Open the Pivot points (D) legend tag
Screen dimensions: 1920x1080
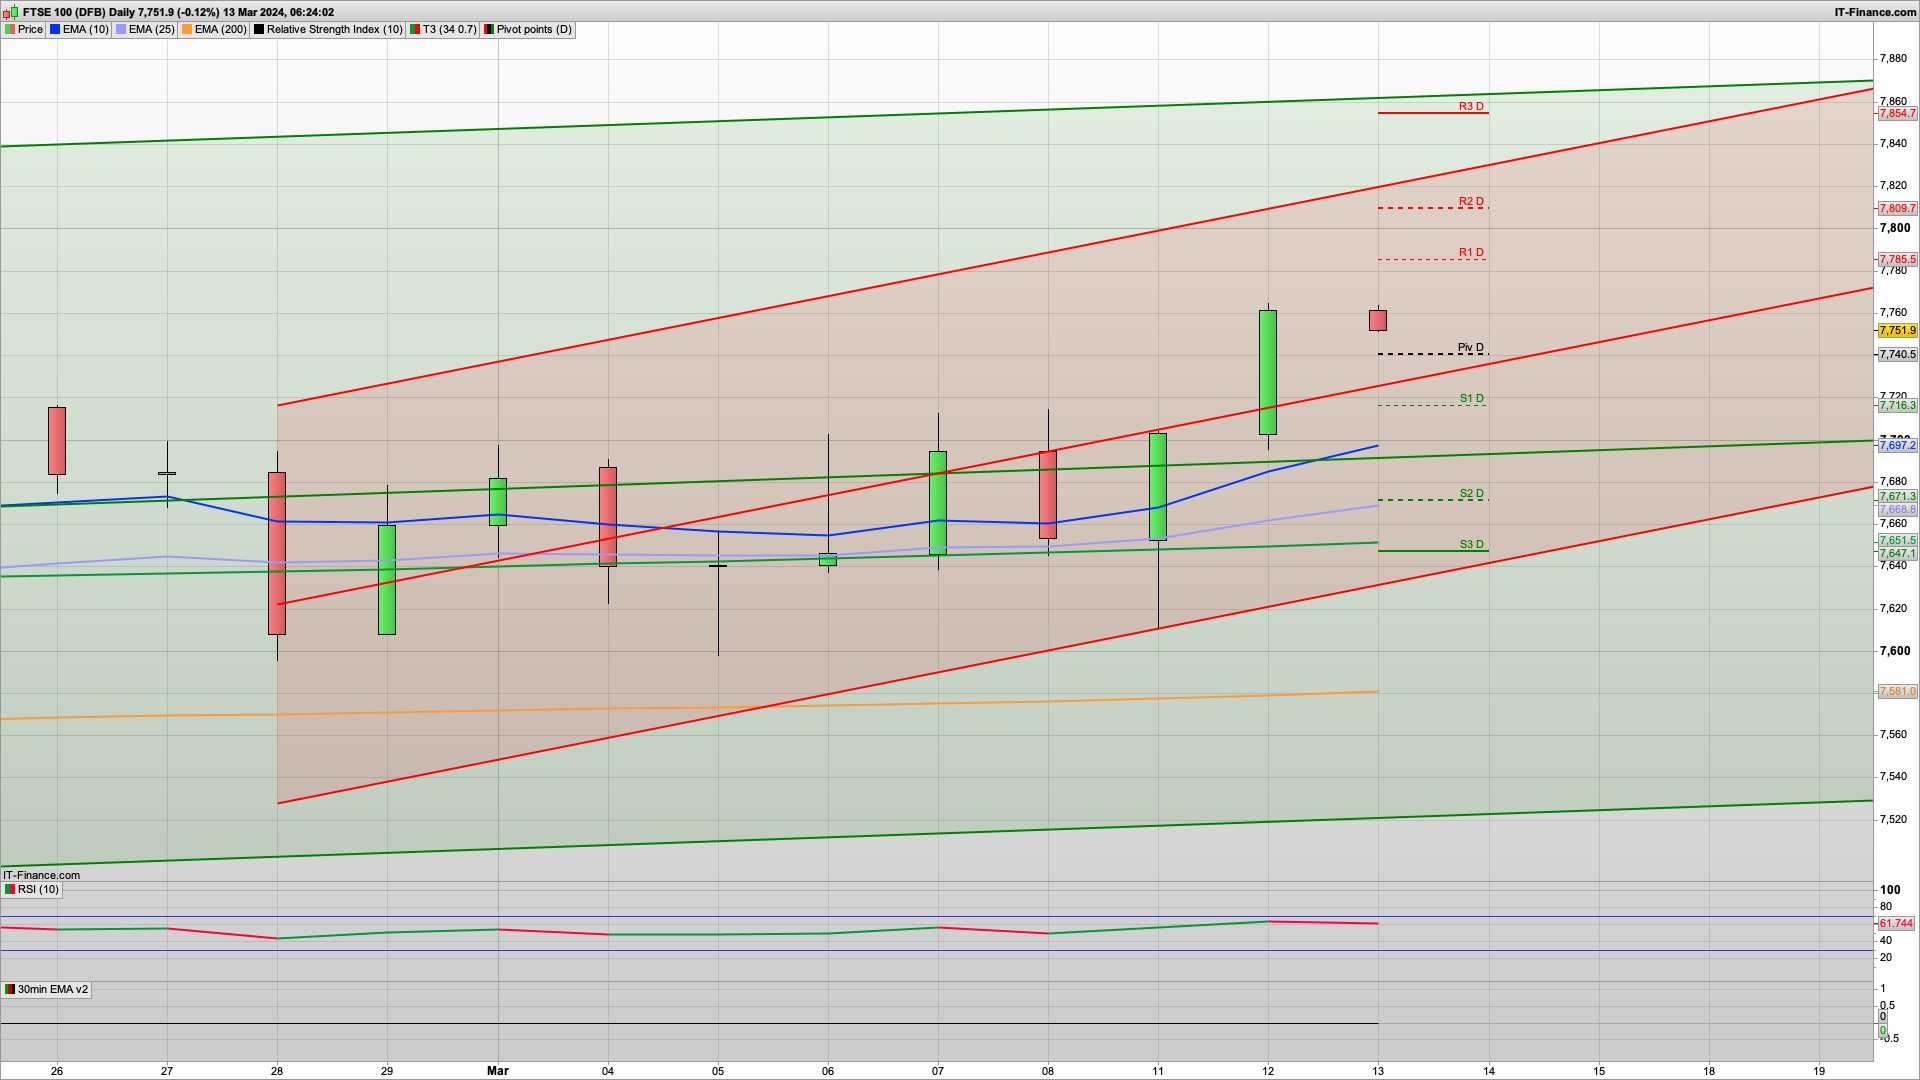(528, 29)
